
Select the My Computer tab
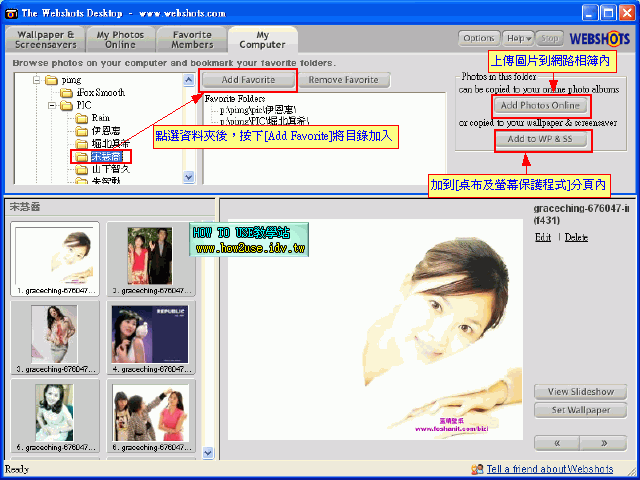(262, 40)
